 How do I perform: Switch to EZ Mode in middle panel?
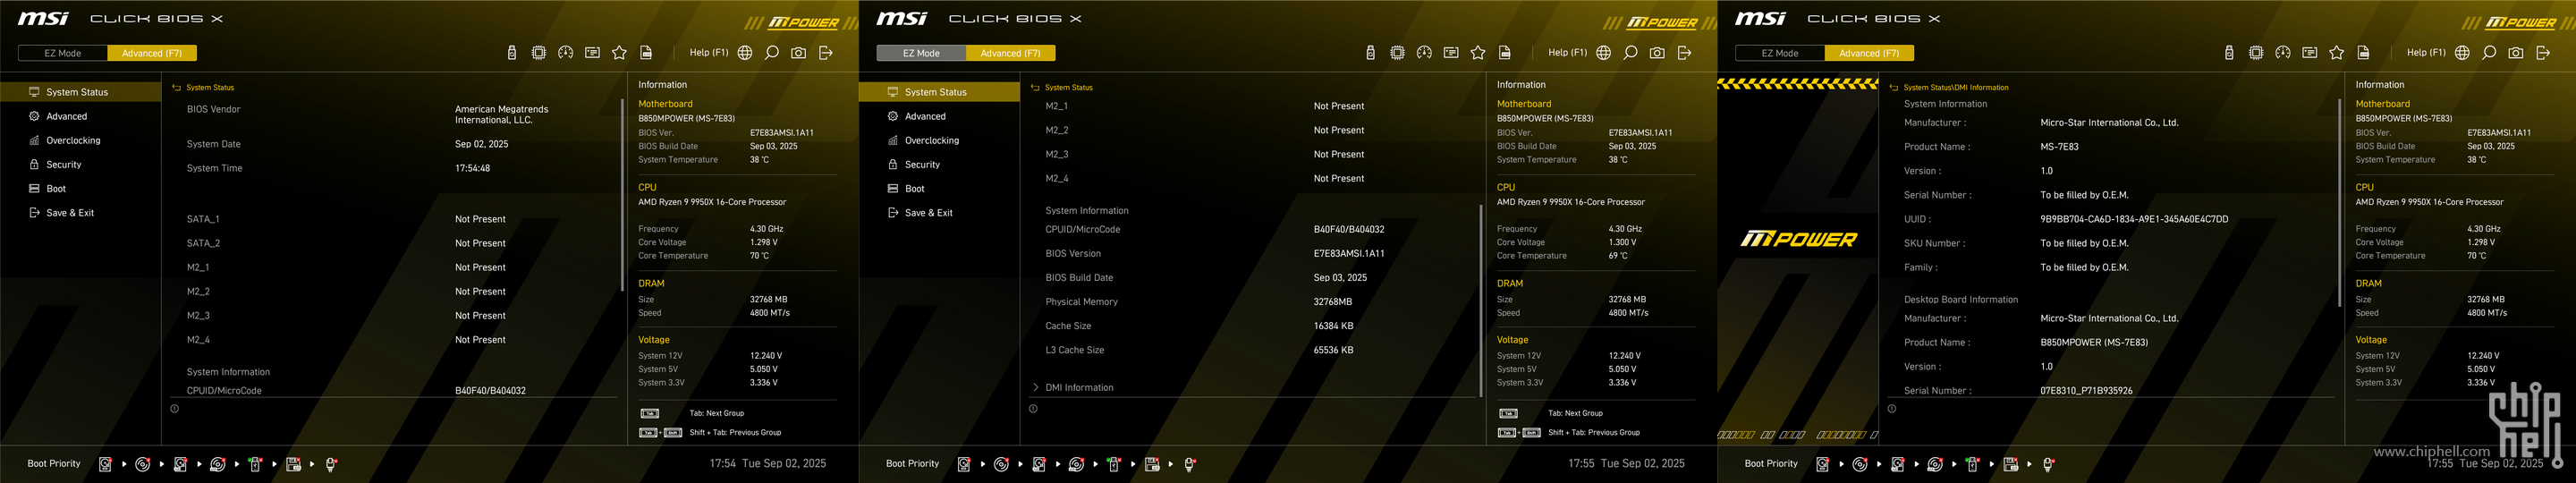tap(921, 53)
